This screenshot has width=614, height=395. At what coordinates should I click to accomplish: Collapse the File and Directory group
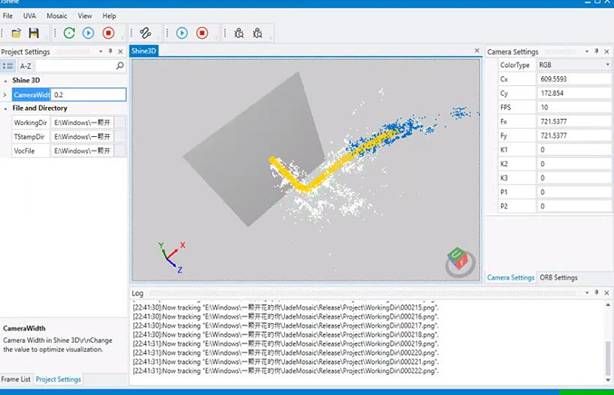[x=5, y=108]
